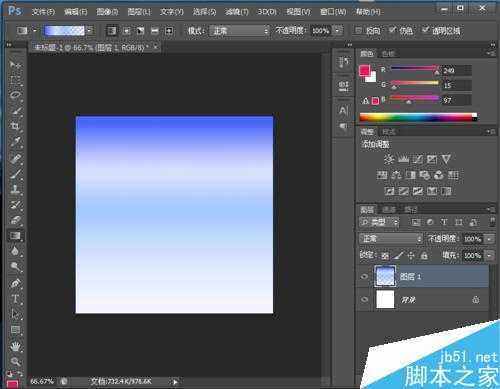Select the Rectangle shape tool
The width and height of the screenshot is (500, 389).
(15, 330)
